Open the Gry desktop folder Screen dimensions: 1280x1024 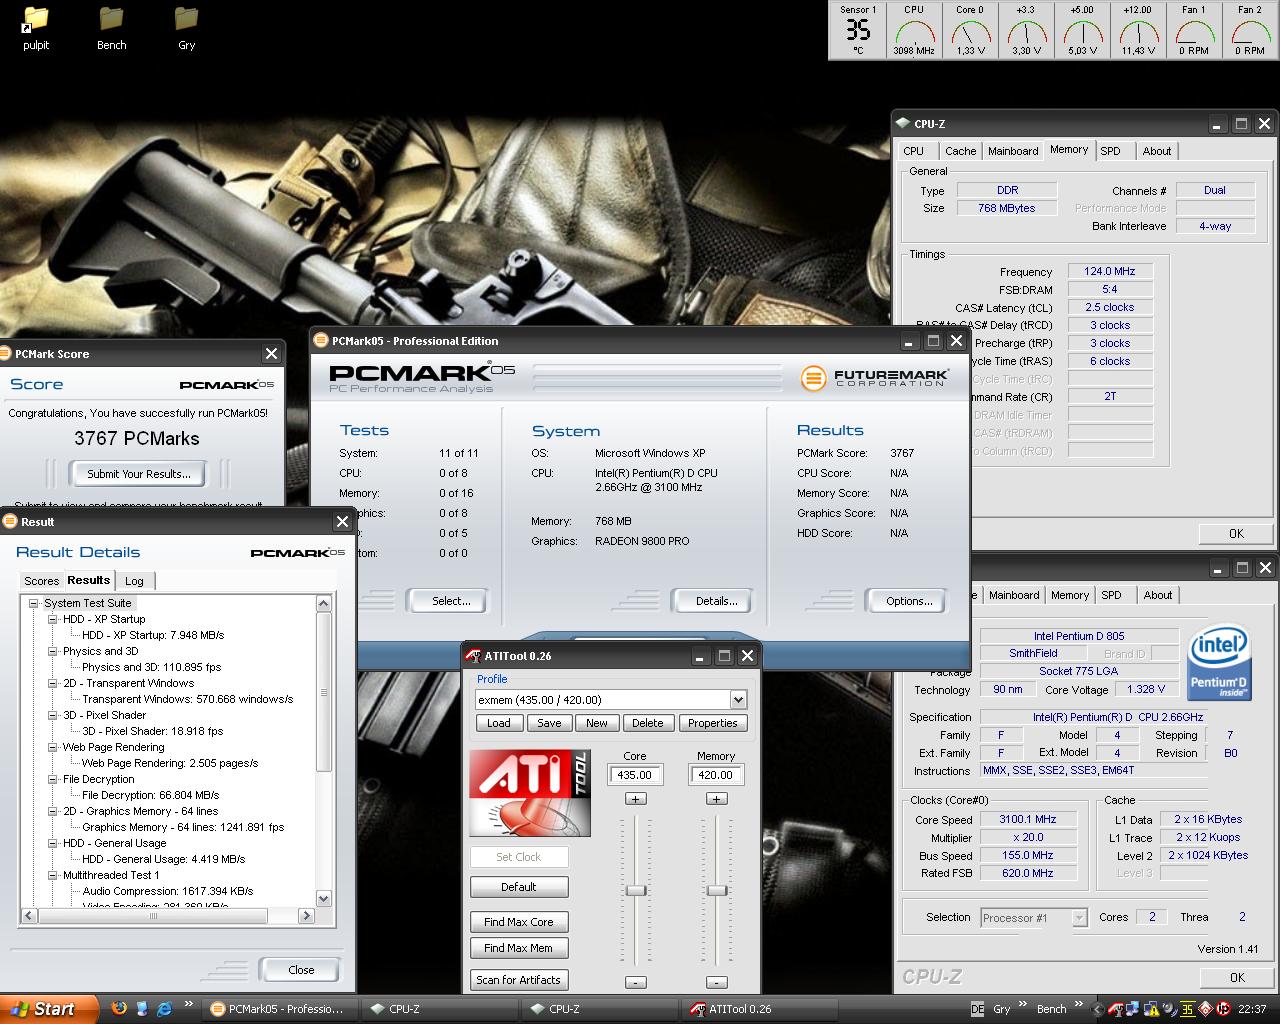coord(186,27)
